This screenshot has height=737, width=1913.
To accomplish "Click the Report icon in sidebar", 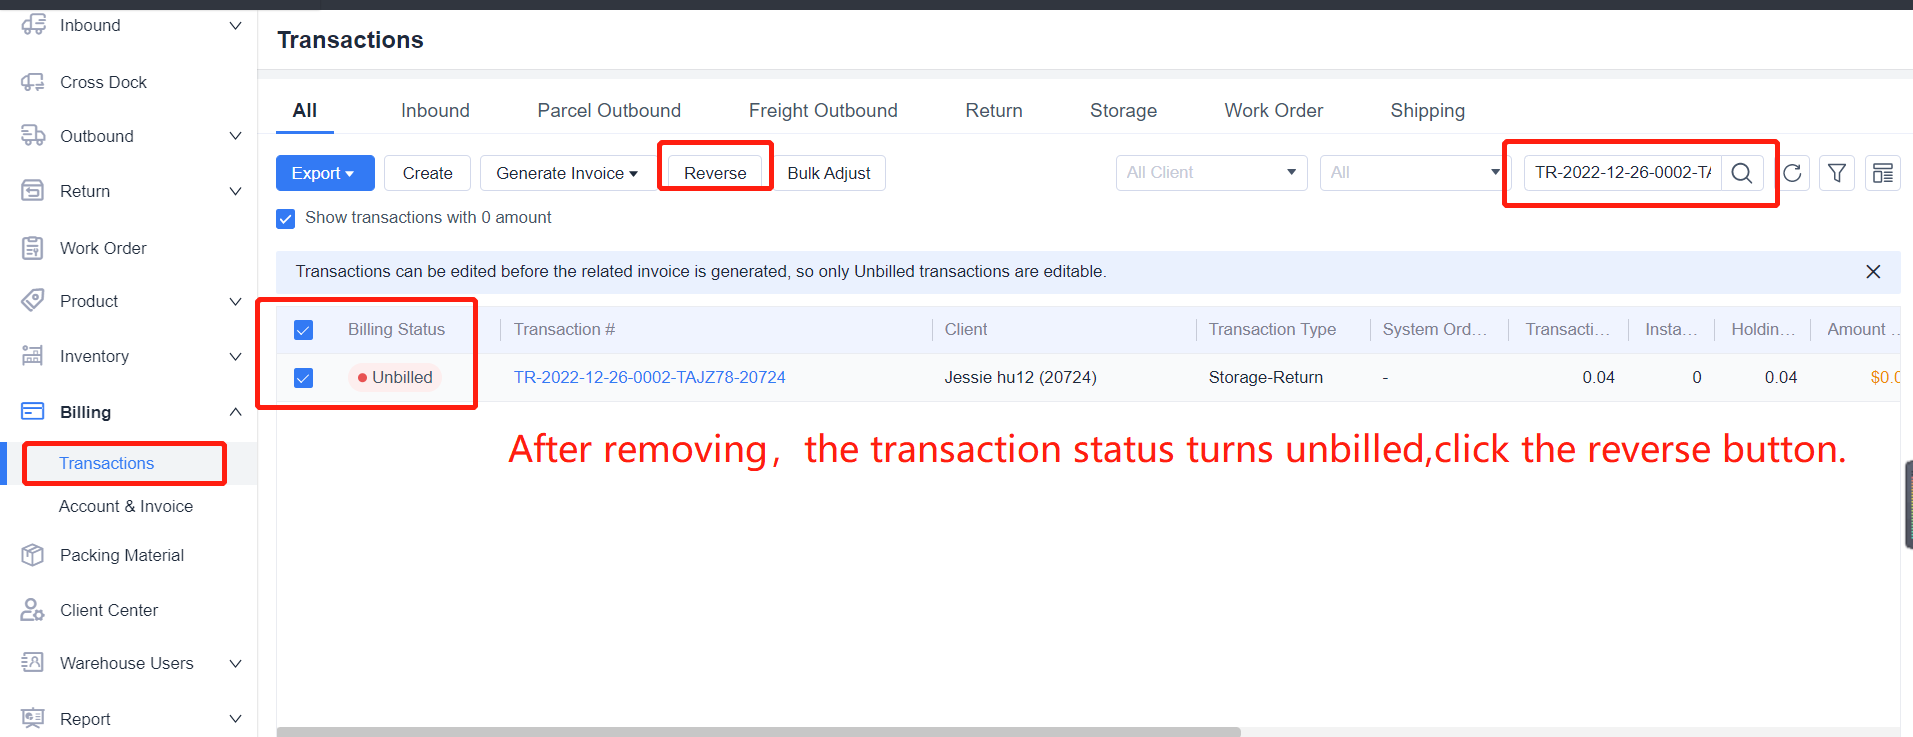I will [x=33, y=718].
